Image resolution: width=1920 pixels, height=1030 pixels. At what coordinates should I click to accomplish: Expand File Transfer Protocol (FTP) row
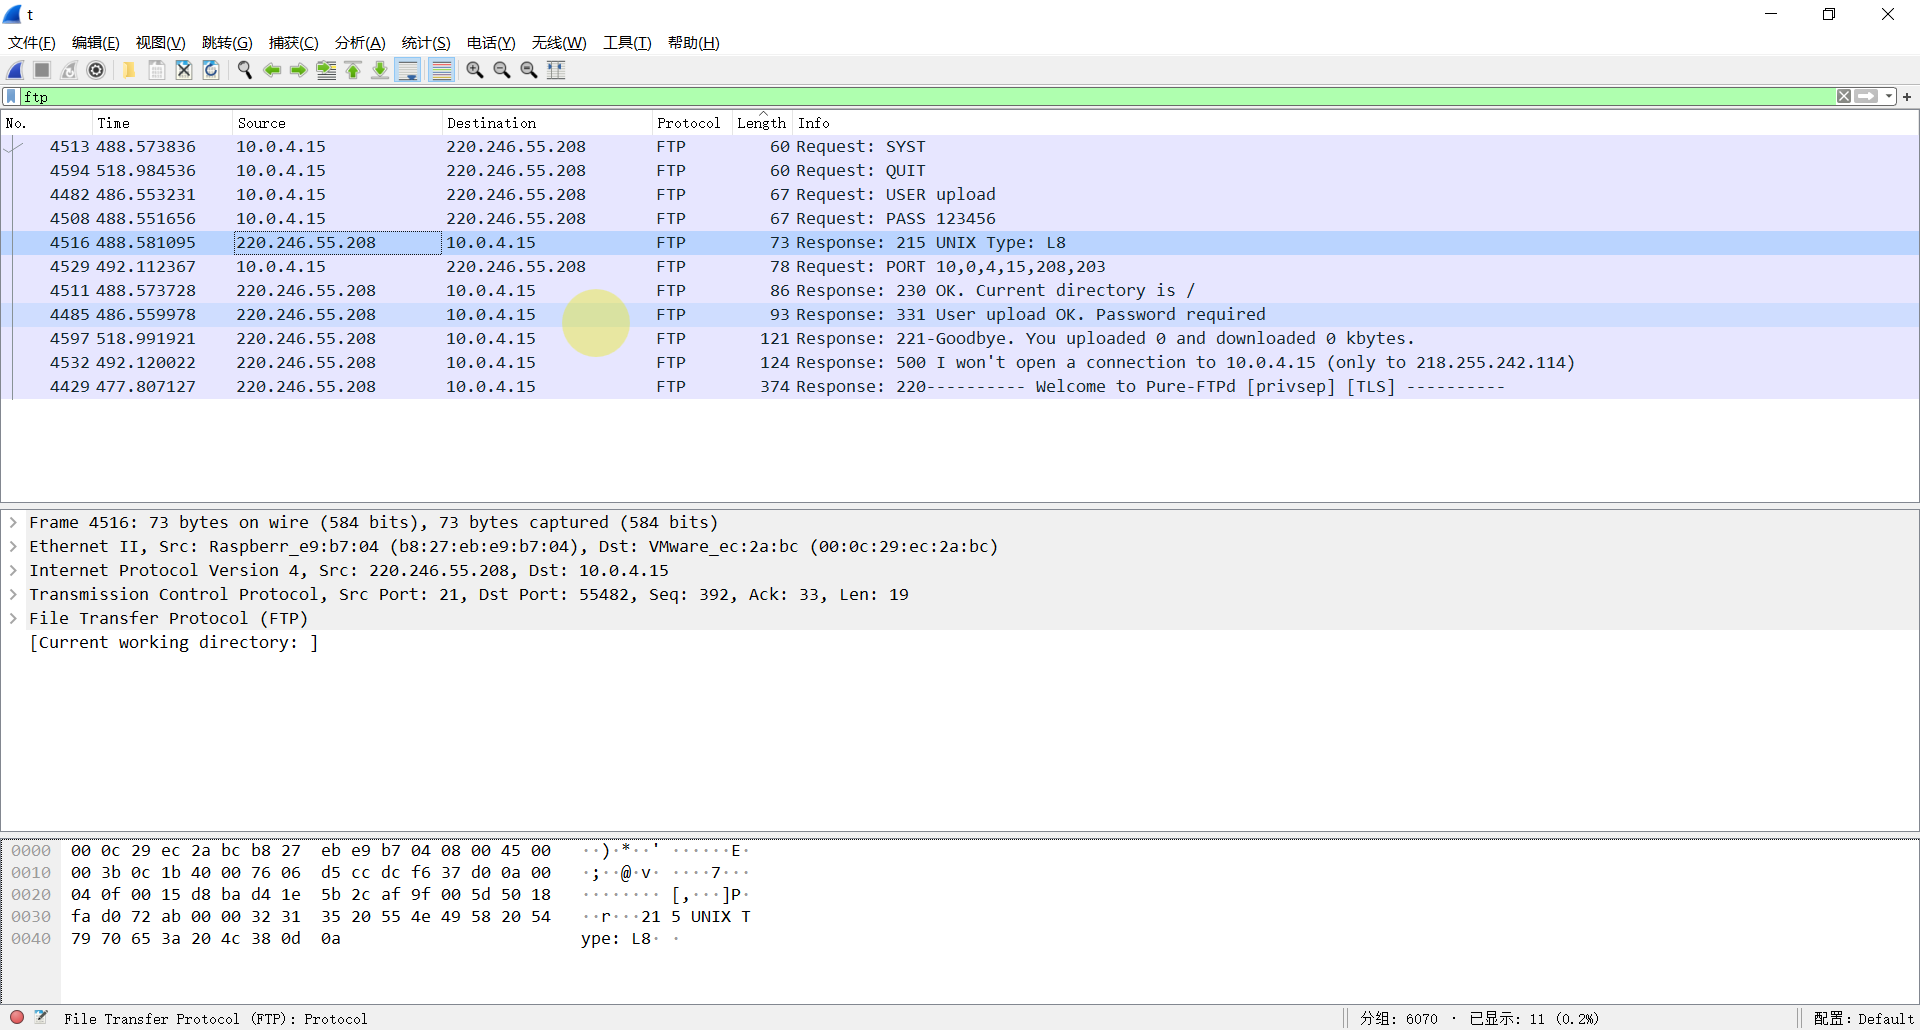[13, 618]
